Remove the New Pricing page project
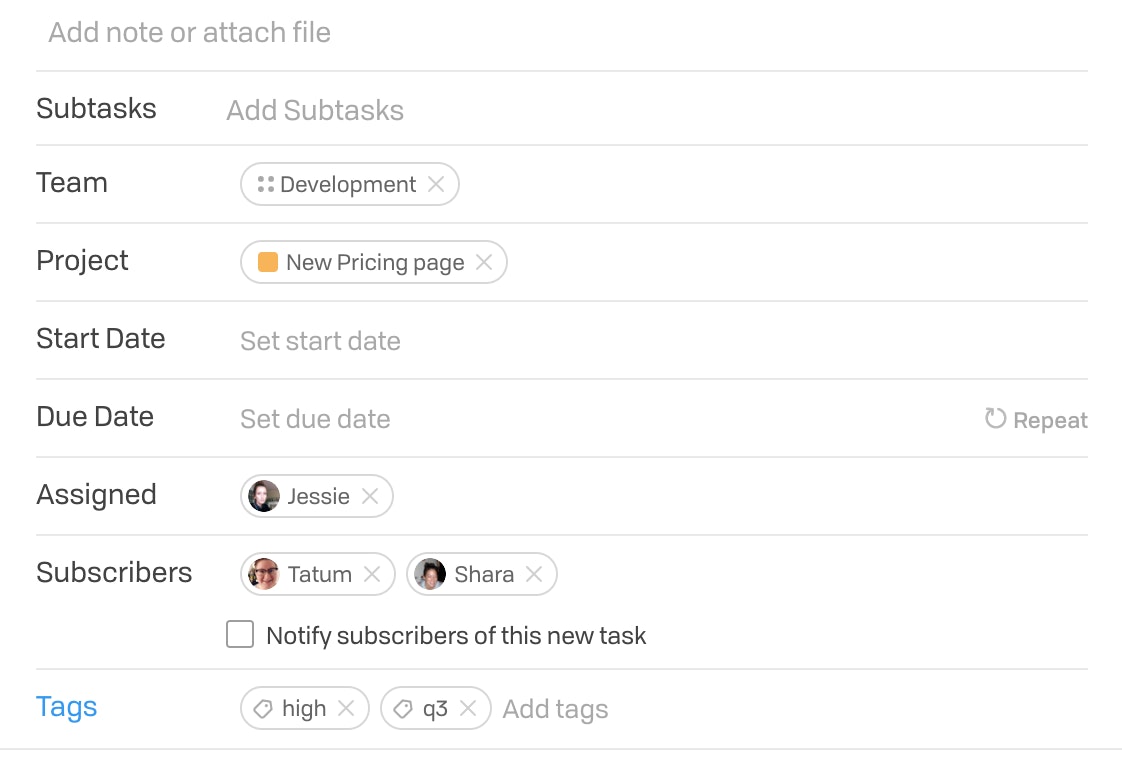 [x=484, y=263]
